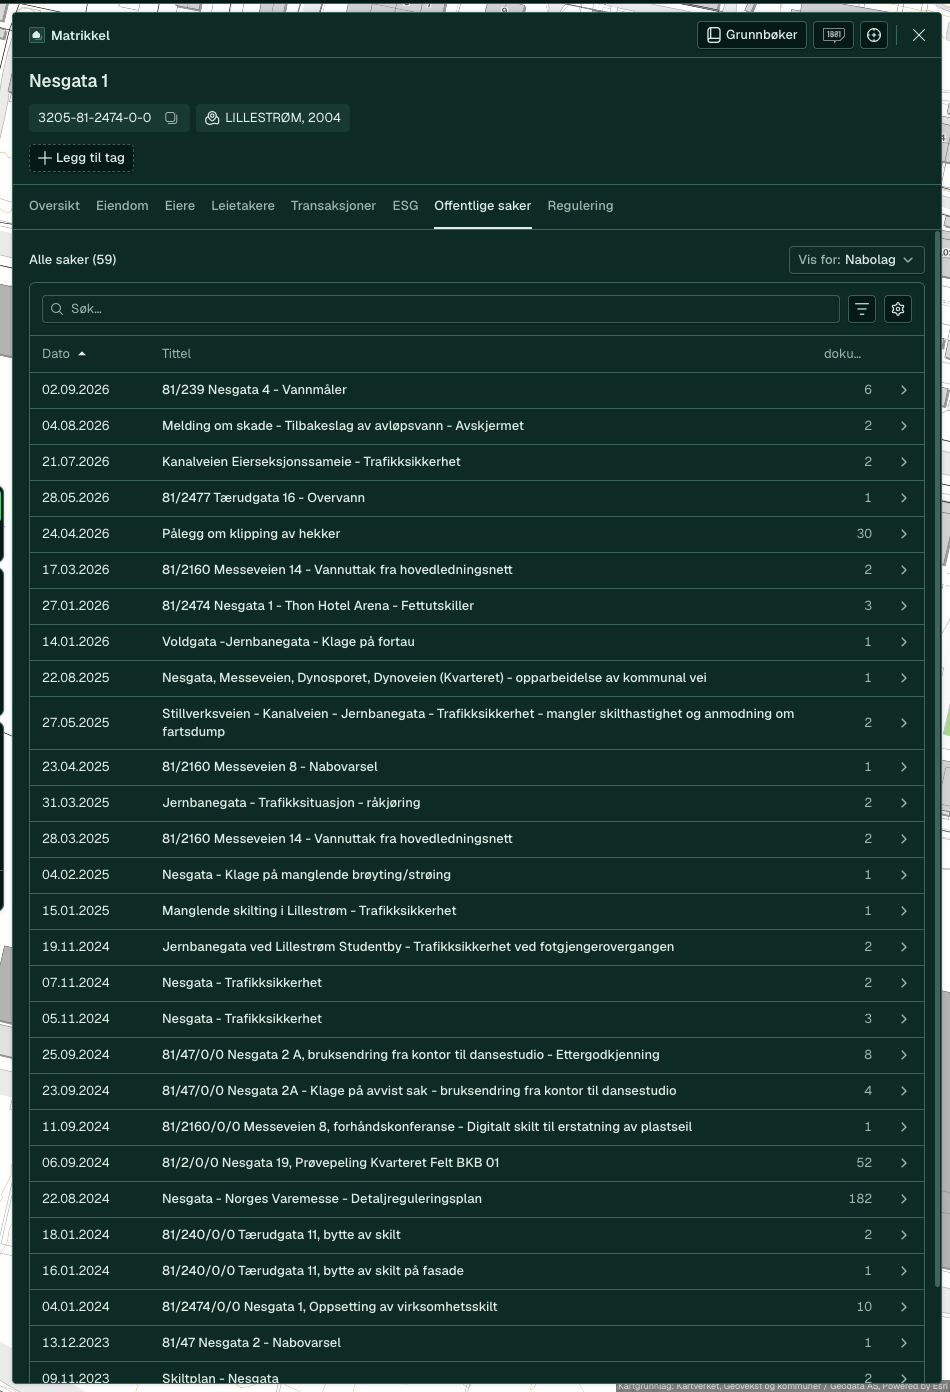
Task: Open chevron for Norges Varemesse - Detaljreguleringsplan row
Action: (903, 1199)
